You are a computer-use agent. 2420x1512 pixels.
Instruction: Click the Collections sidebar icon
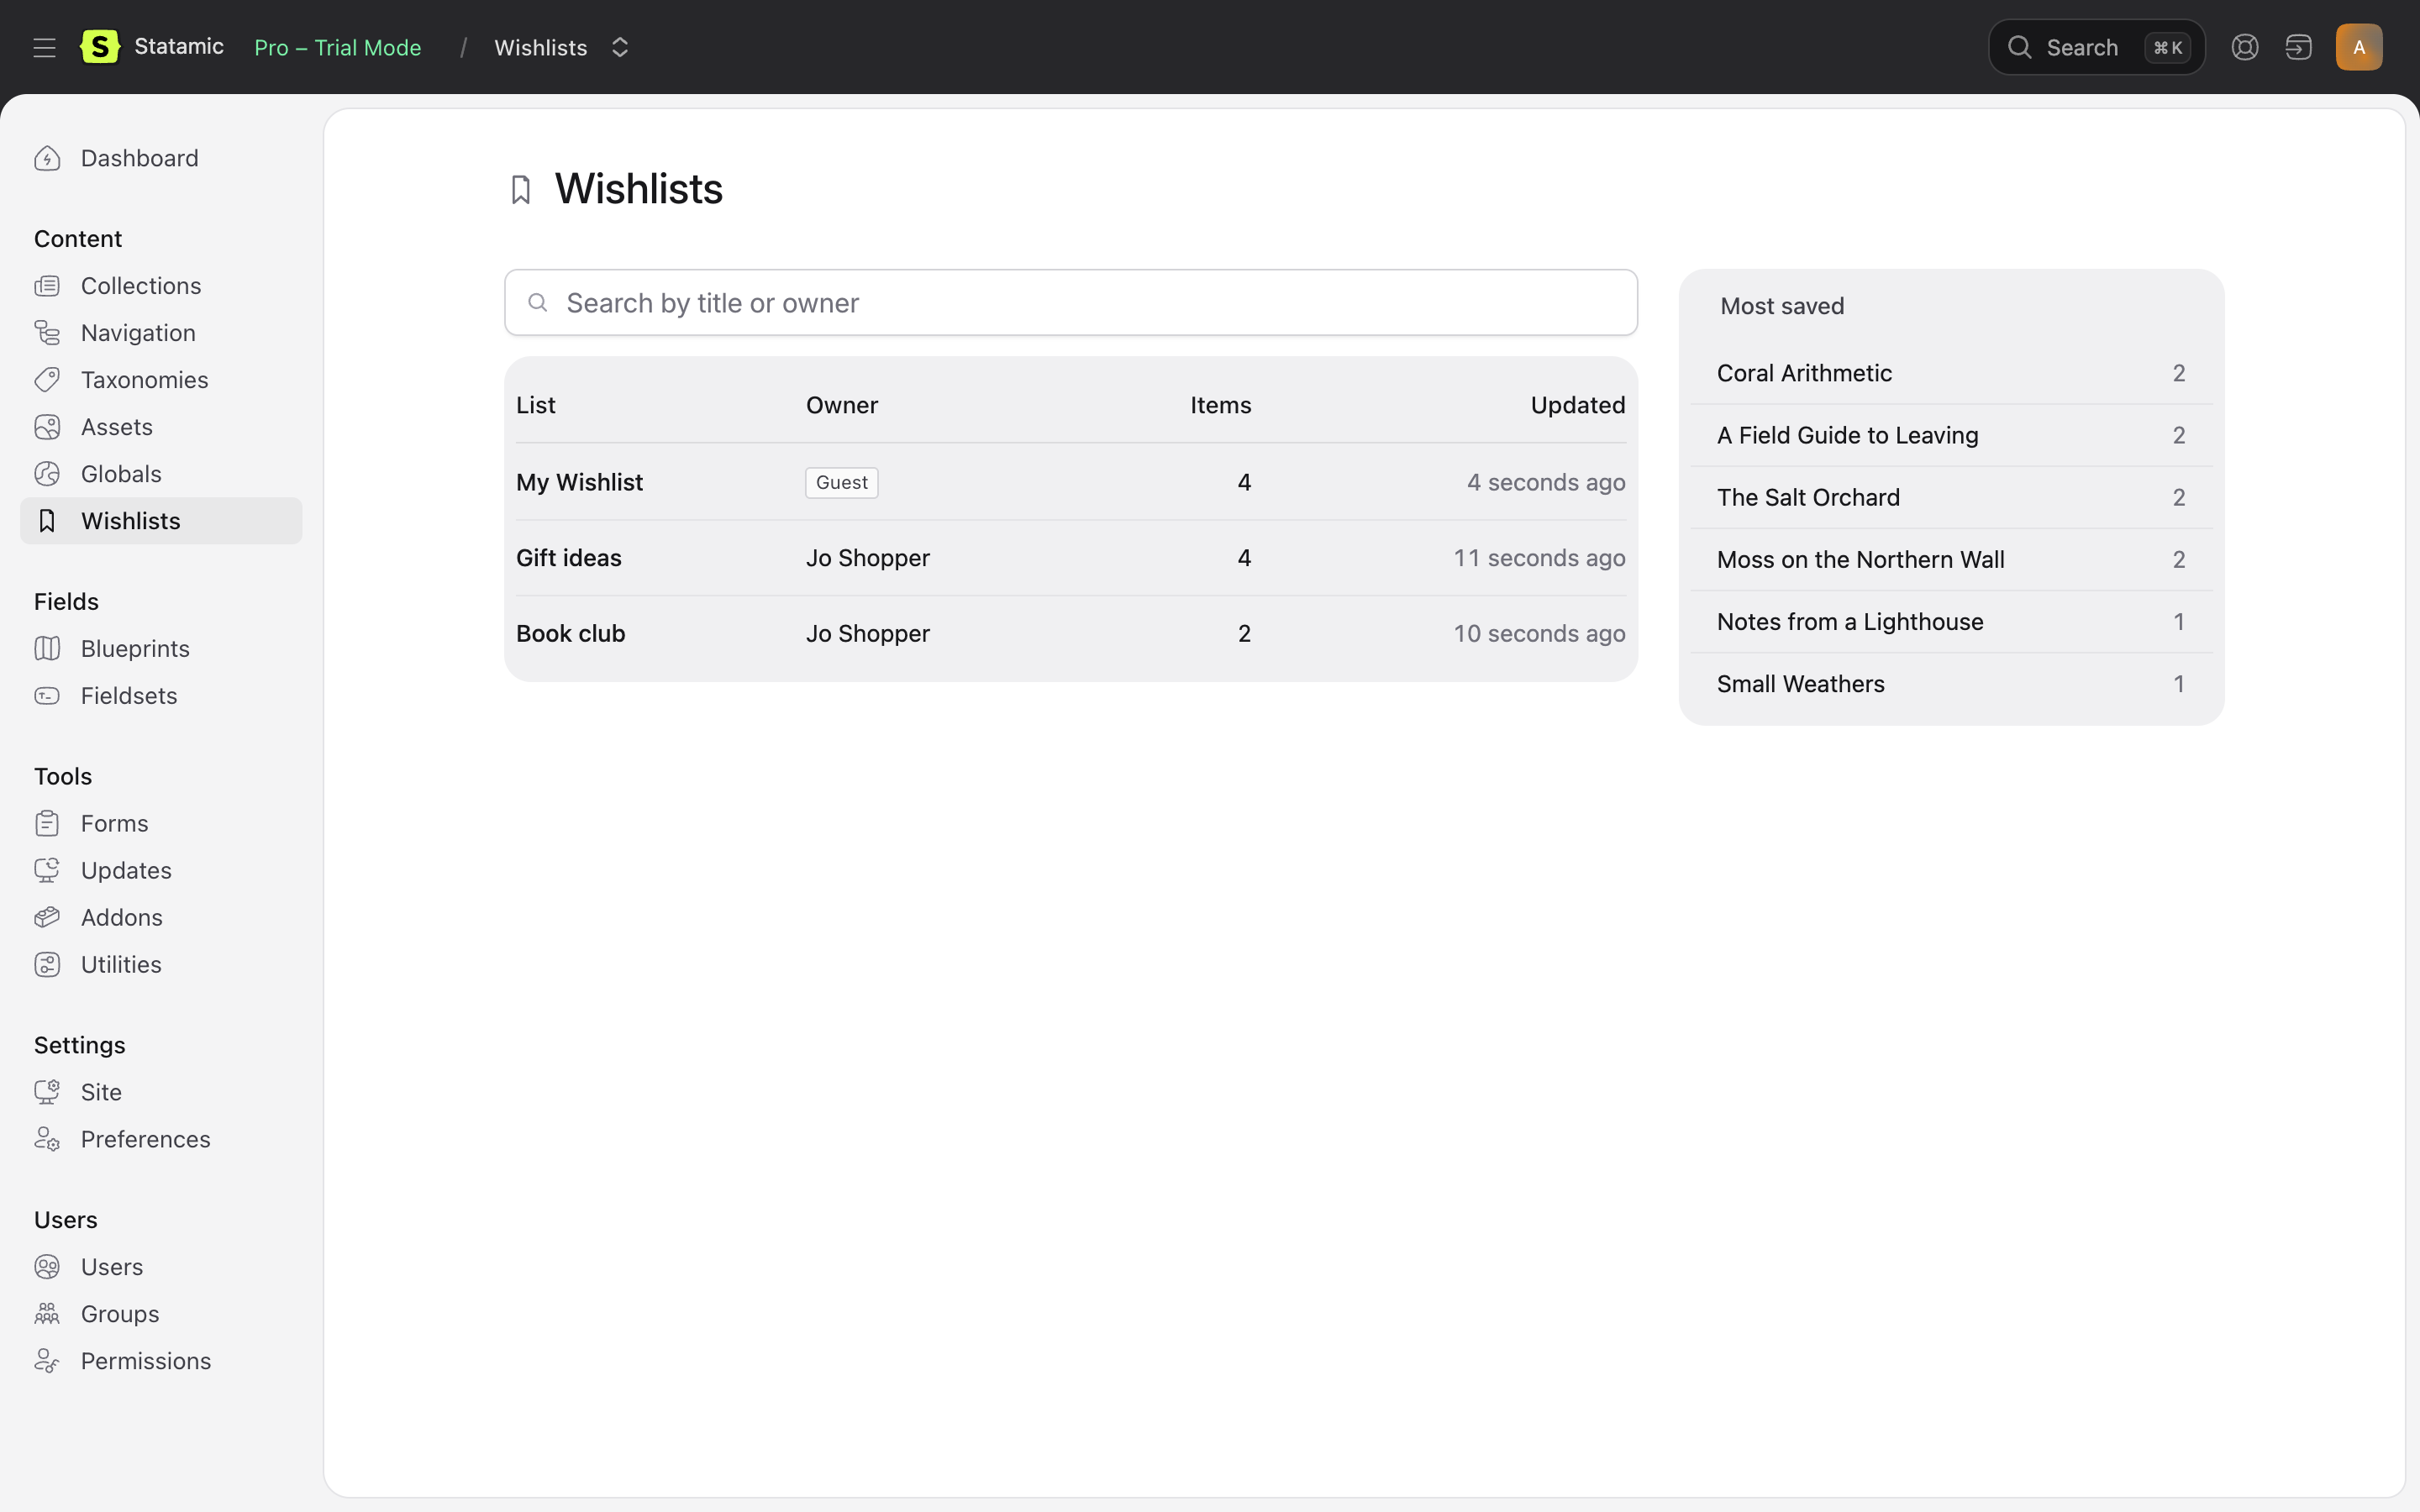[47, 286]
